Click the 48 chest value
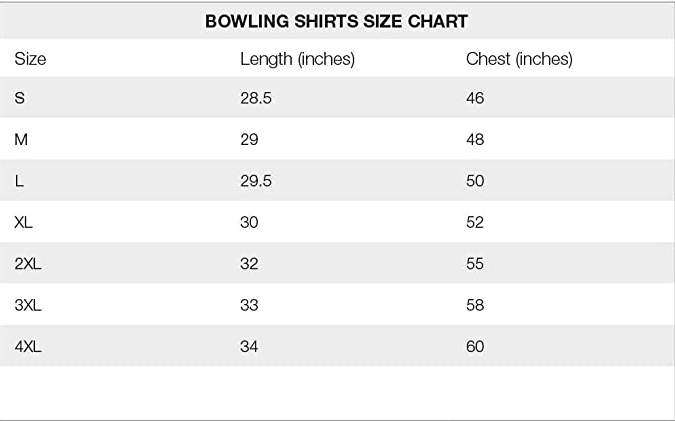The image size is (675, 421). point(475,140)
